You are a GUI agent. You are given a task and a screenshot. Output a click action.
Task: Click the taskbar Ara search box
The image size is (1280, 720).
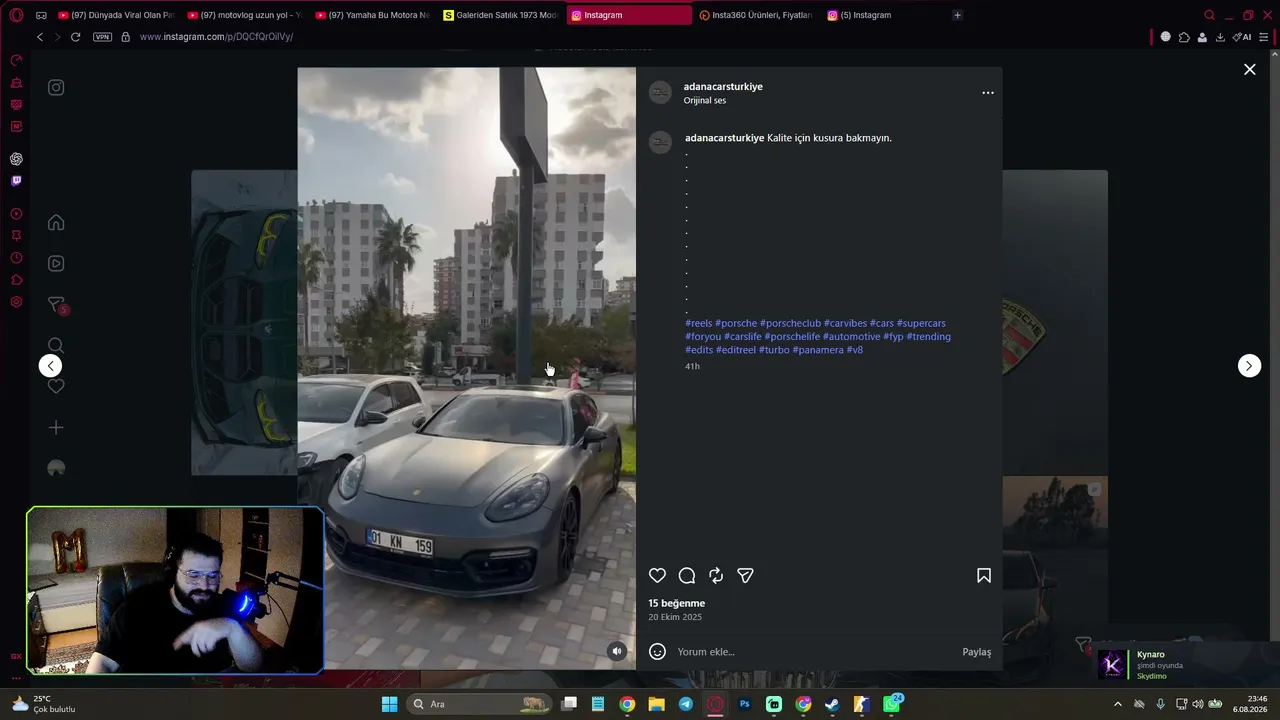[479, 704]
